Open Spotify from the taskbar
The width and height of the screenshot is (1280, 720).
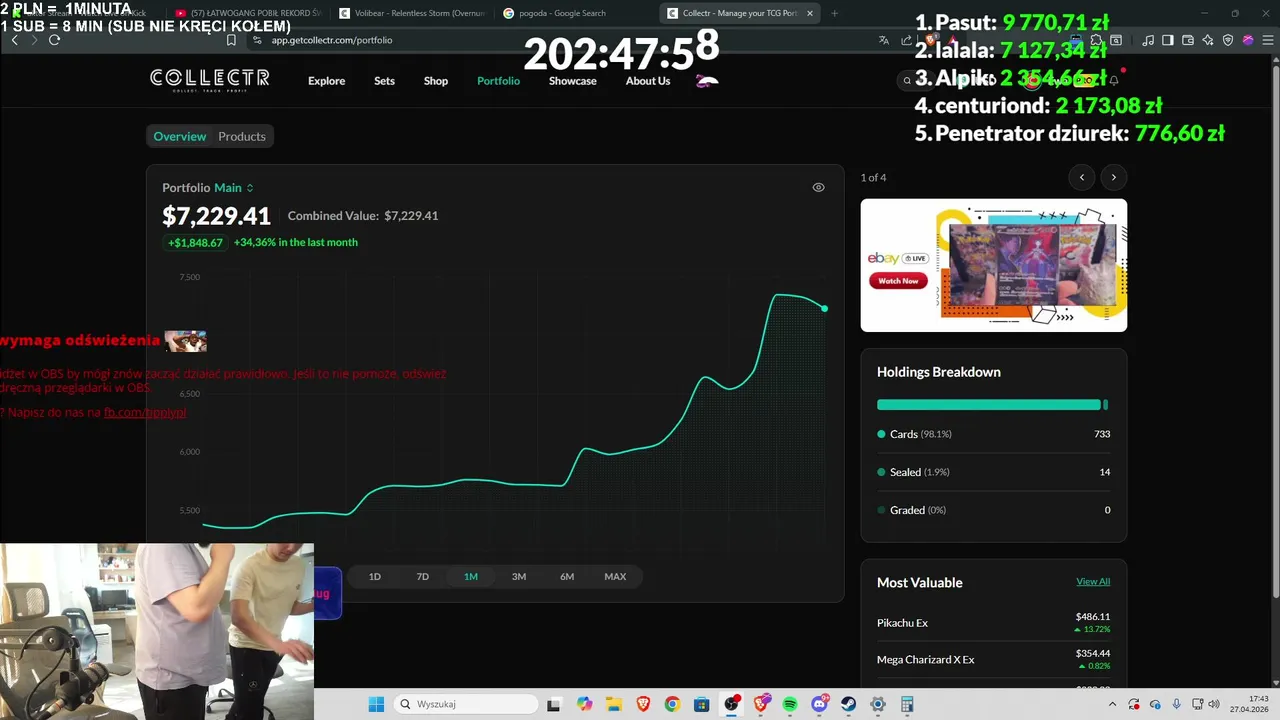[790, 704]
